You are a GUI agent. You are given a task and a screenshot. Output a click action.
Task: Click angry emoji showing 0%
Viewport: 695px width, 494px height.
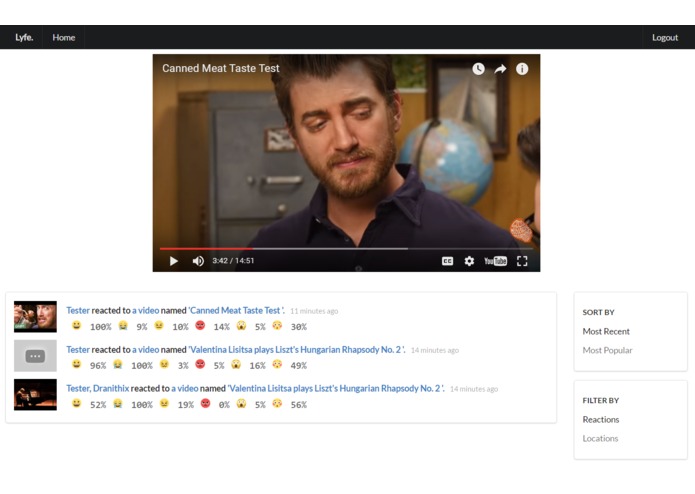(205, 404)
